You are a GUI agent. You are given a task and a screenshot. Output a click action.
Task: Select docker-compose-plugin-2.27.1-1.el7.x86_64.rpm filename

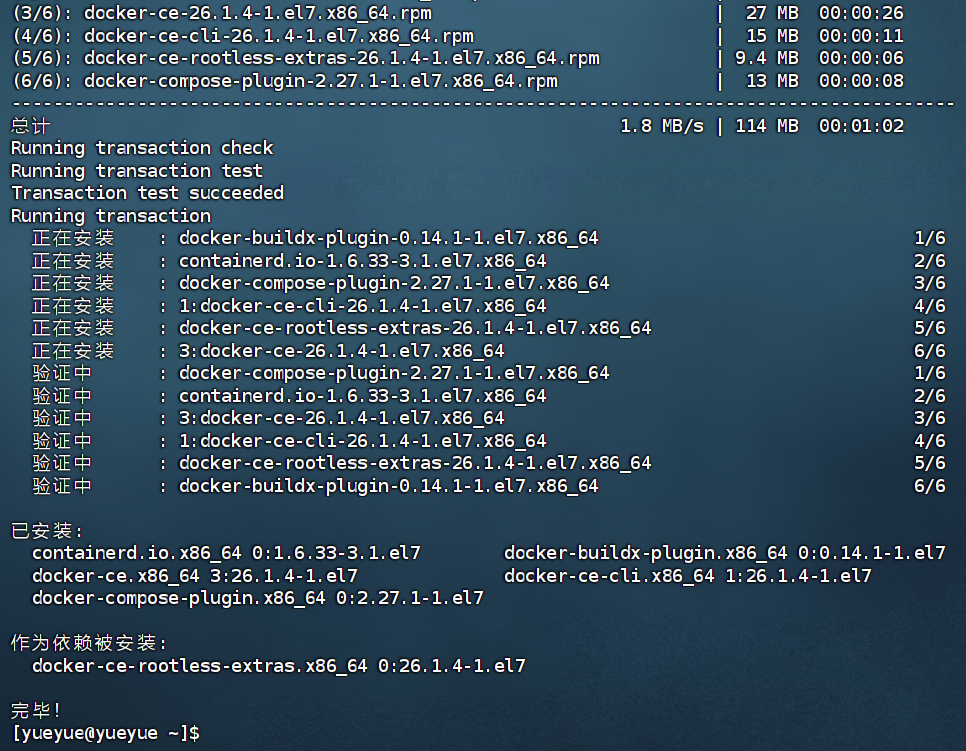click(x=321, y=81)
